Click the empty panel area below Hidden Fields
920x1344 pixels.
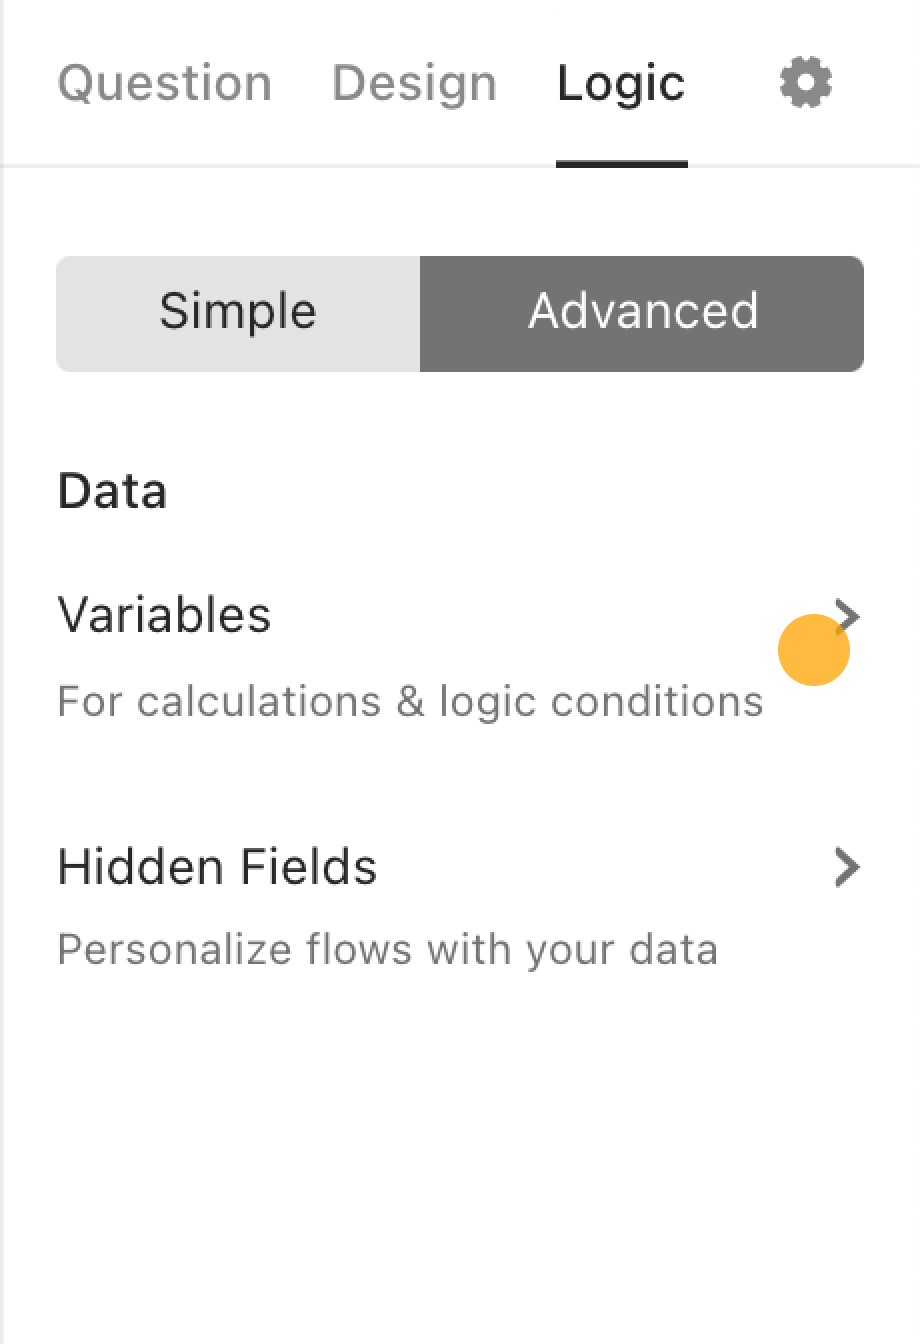click(x=460, y=1160)
